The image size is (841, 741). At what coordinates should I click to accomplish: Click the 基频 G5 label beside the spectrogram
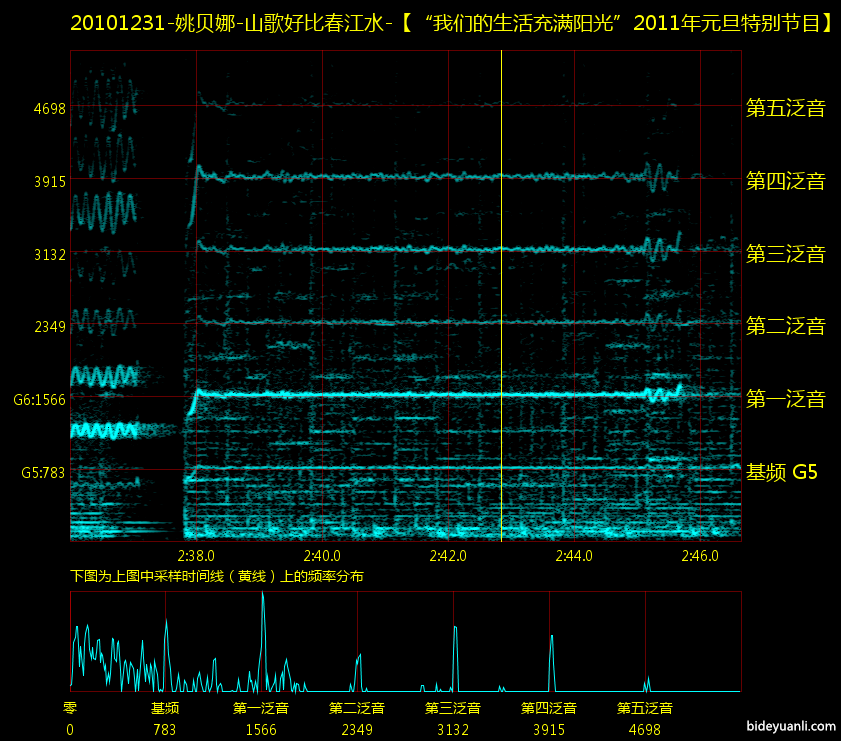click(x=782, y=472)
